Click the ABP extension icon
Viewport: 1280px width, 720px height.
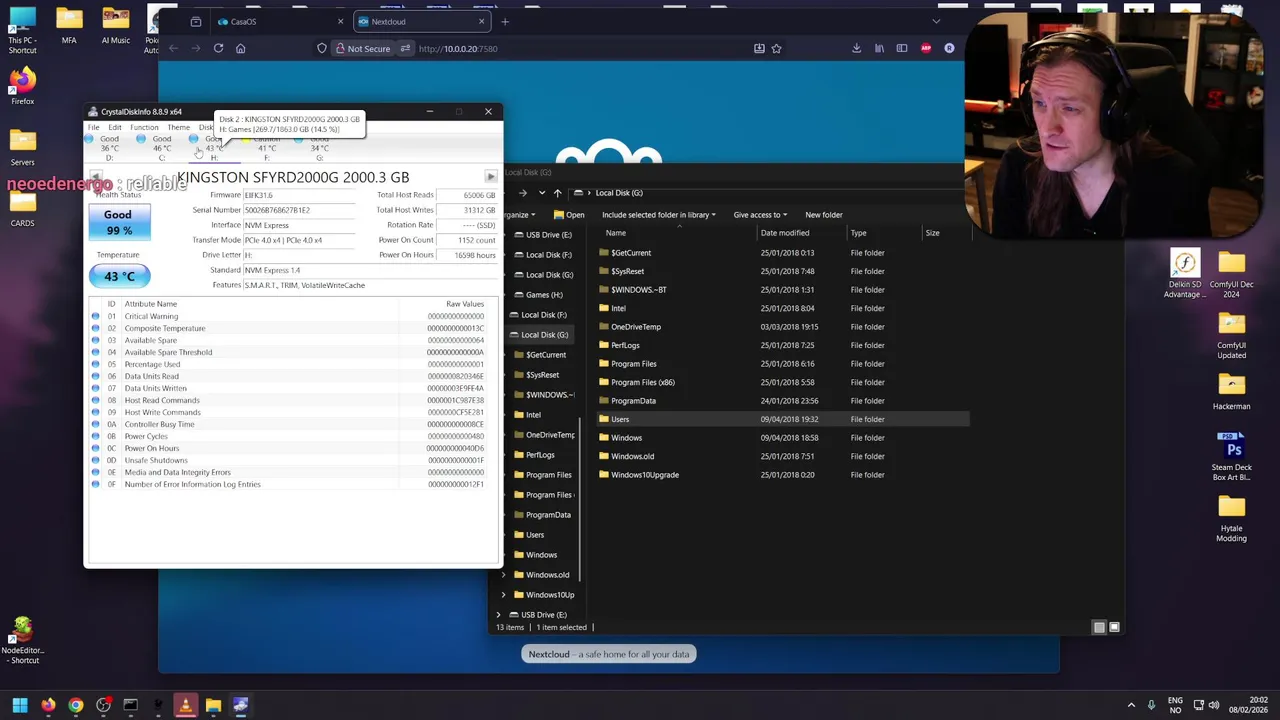[x=926, y=48]
